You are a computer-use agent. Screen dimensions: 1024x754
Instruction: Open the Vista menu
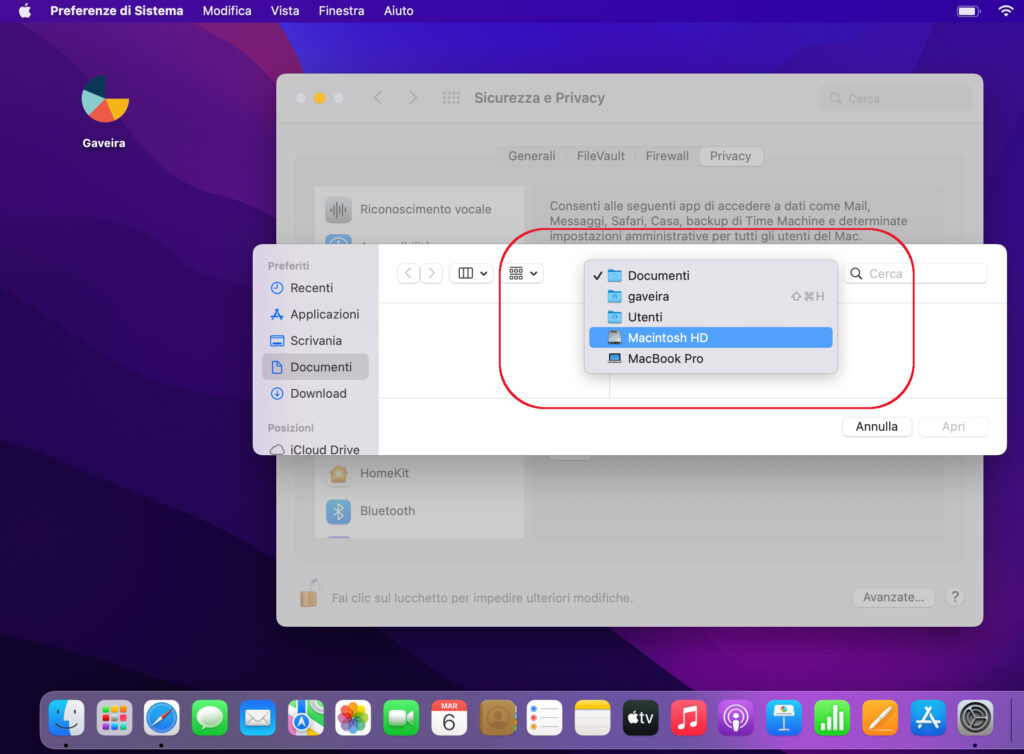[285, 10]
